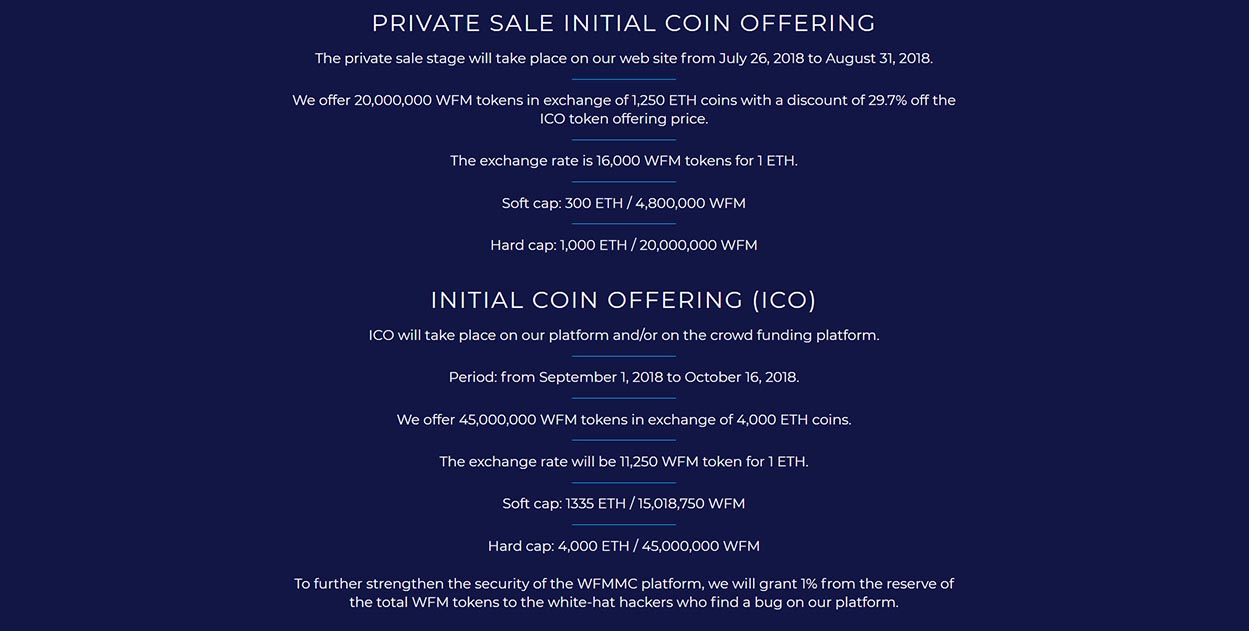The width and height of the screenshot is (1249, 631).
Task: Click the 20,000,000 WFM tokens offer text
Action: click(624, 109)
